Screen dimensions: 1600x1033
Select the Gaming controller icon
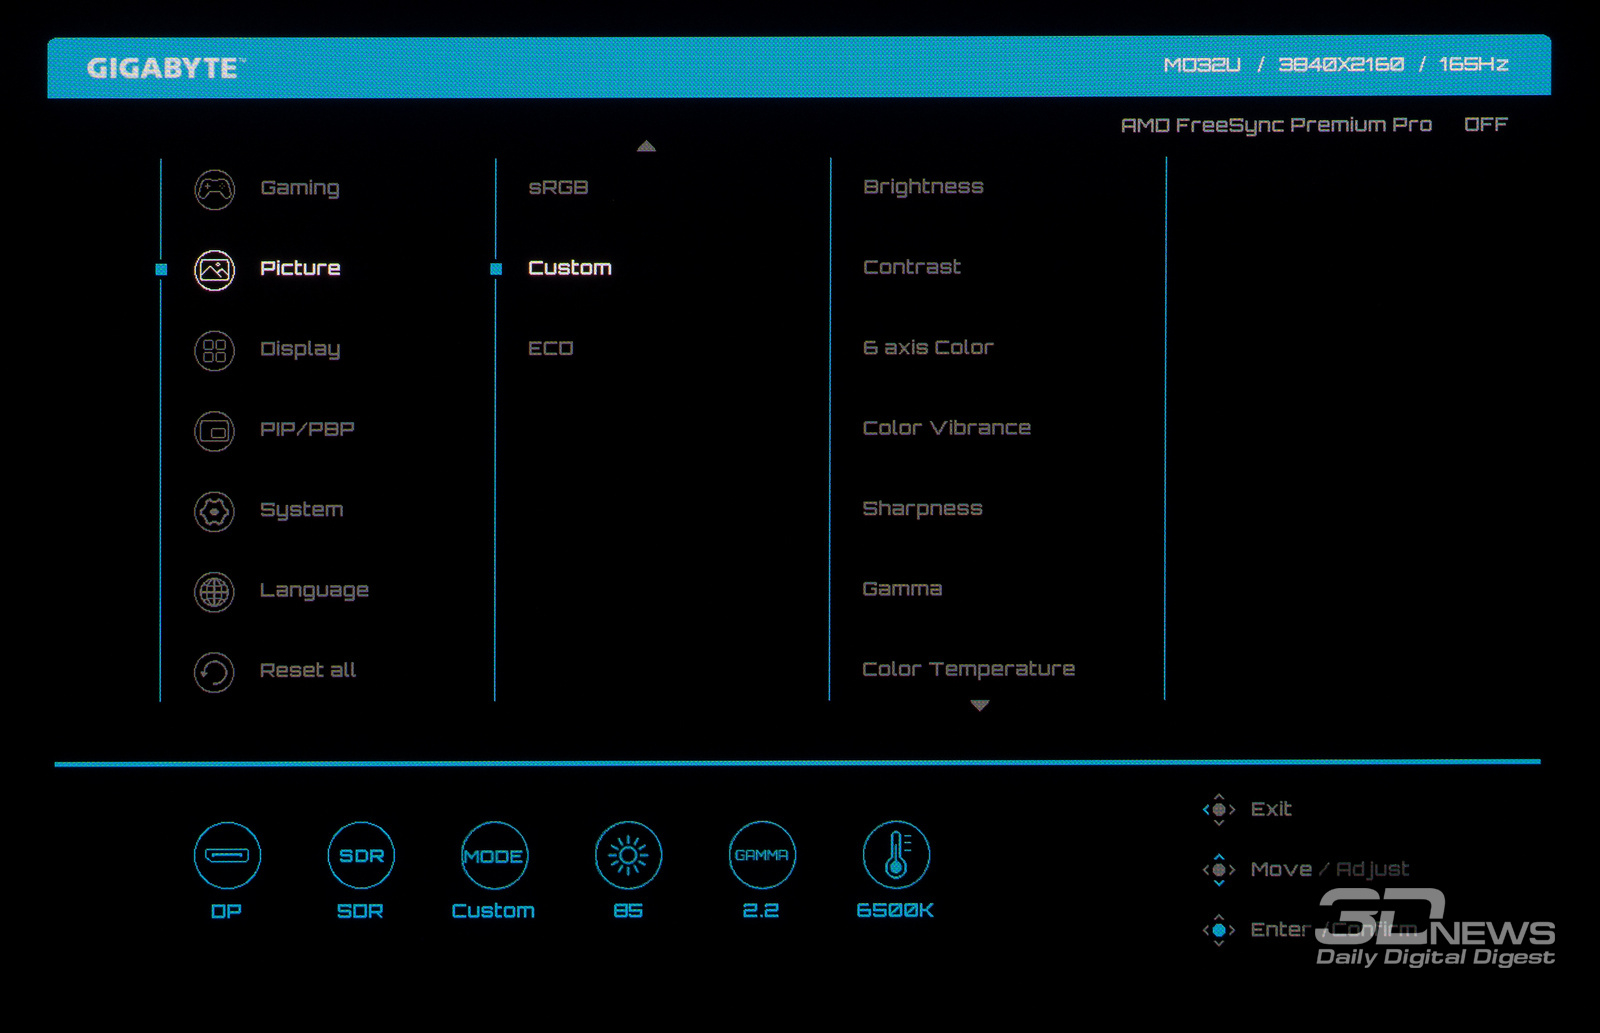pyautogui.click(x=214, y=189)
